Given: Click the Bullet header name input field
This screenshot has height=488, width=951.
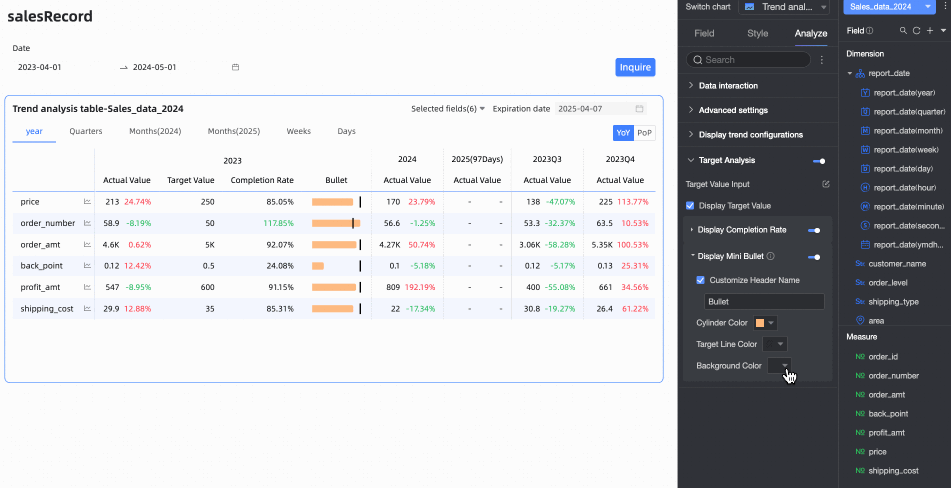Looking at the screenshot, I should pos(764,301).
